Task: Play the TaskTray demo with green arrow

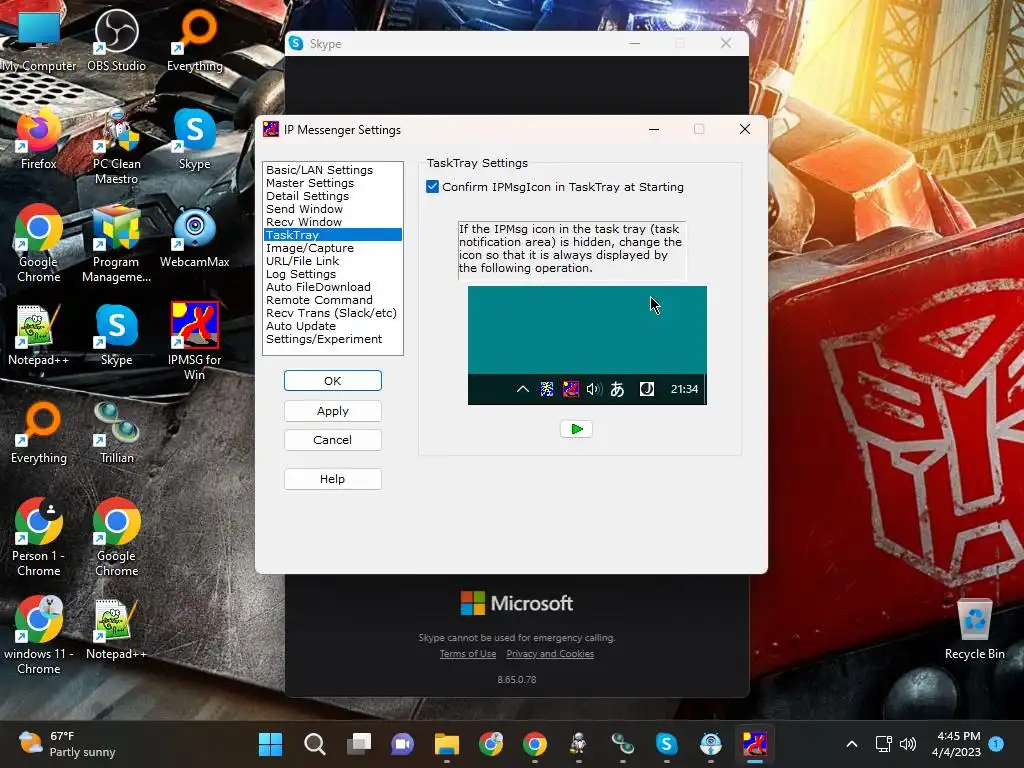Action: [576, 429]
